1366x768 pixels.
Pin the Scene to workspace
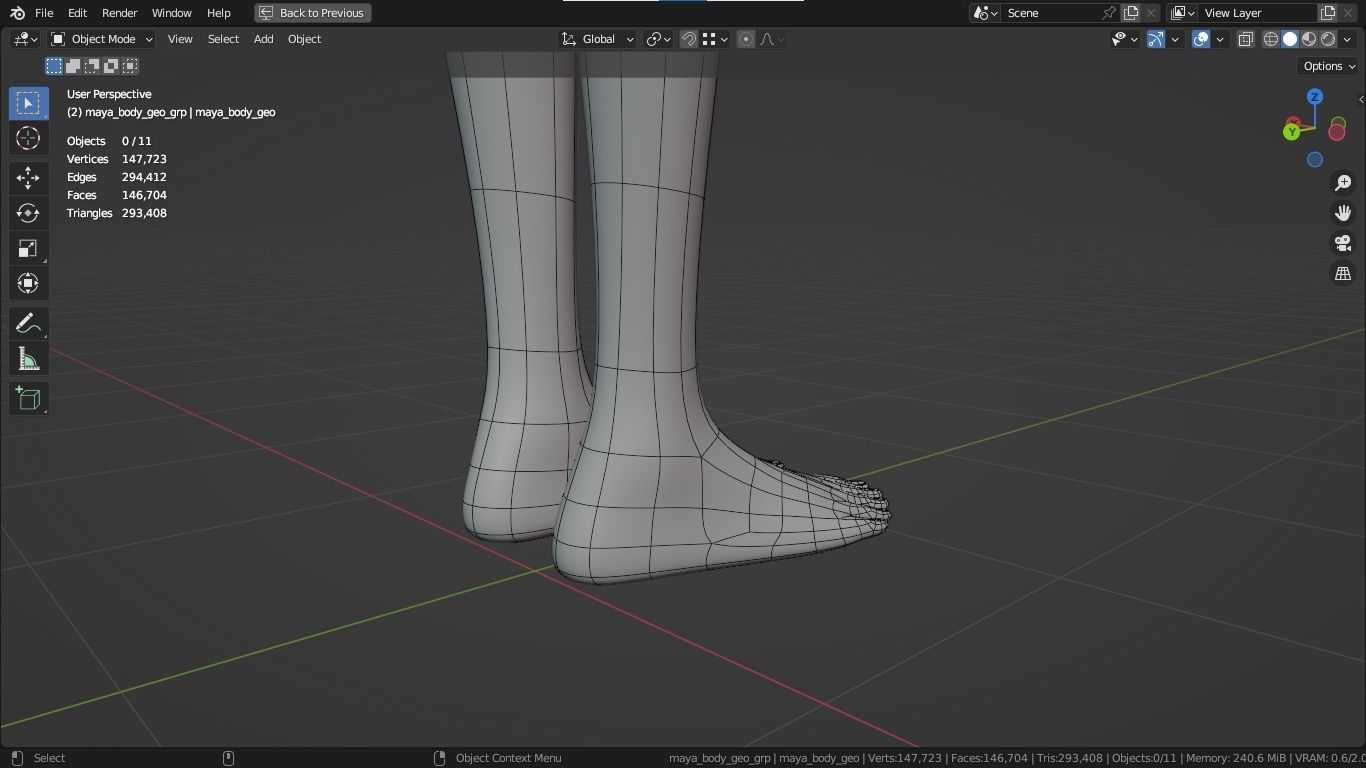[x=1109, y=13]
